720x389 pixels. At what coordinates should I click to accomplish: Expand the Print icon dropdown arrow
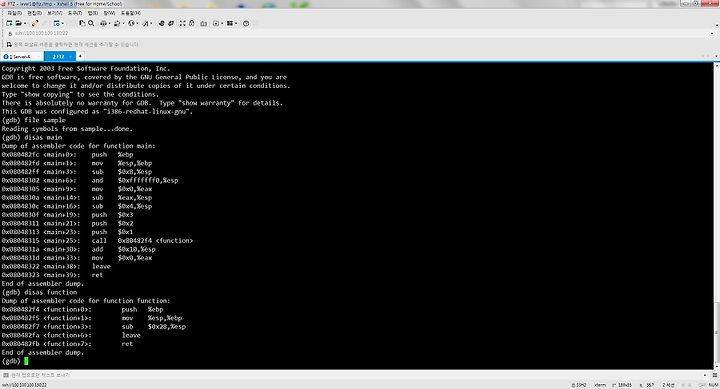(x=109, y=23)
